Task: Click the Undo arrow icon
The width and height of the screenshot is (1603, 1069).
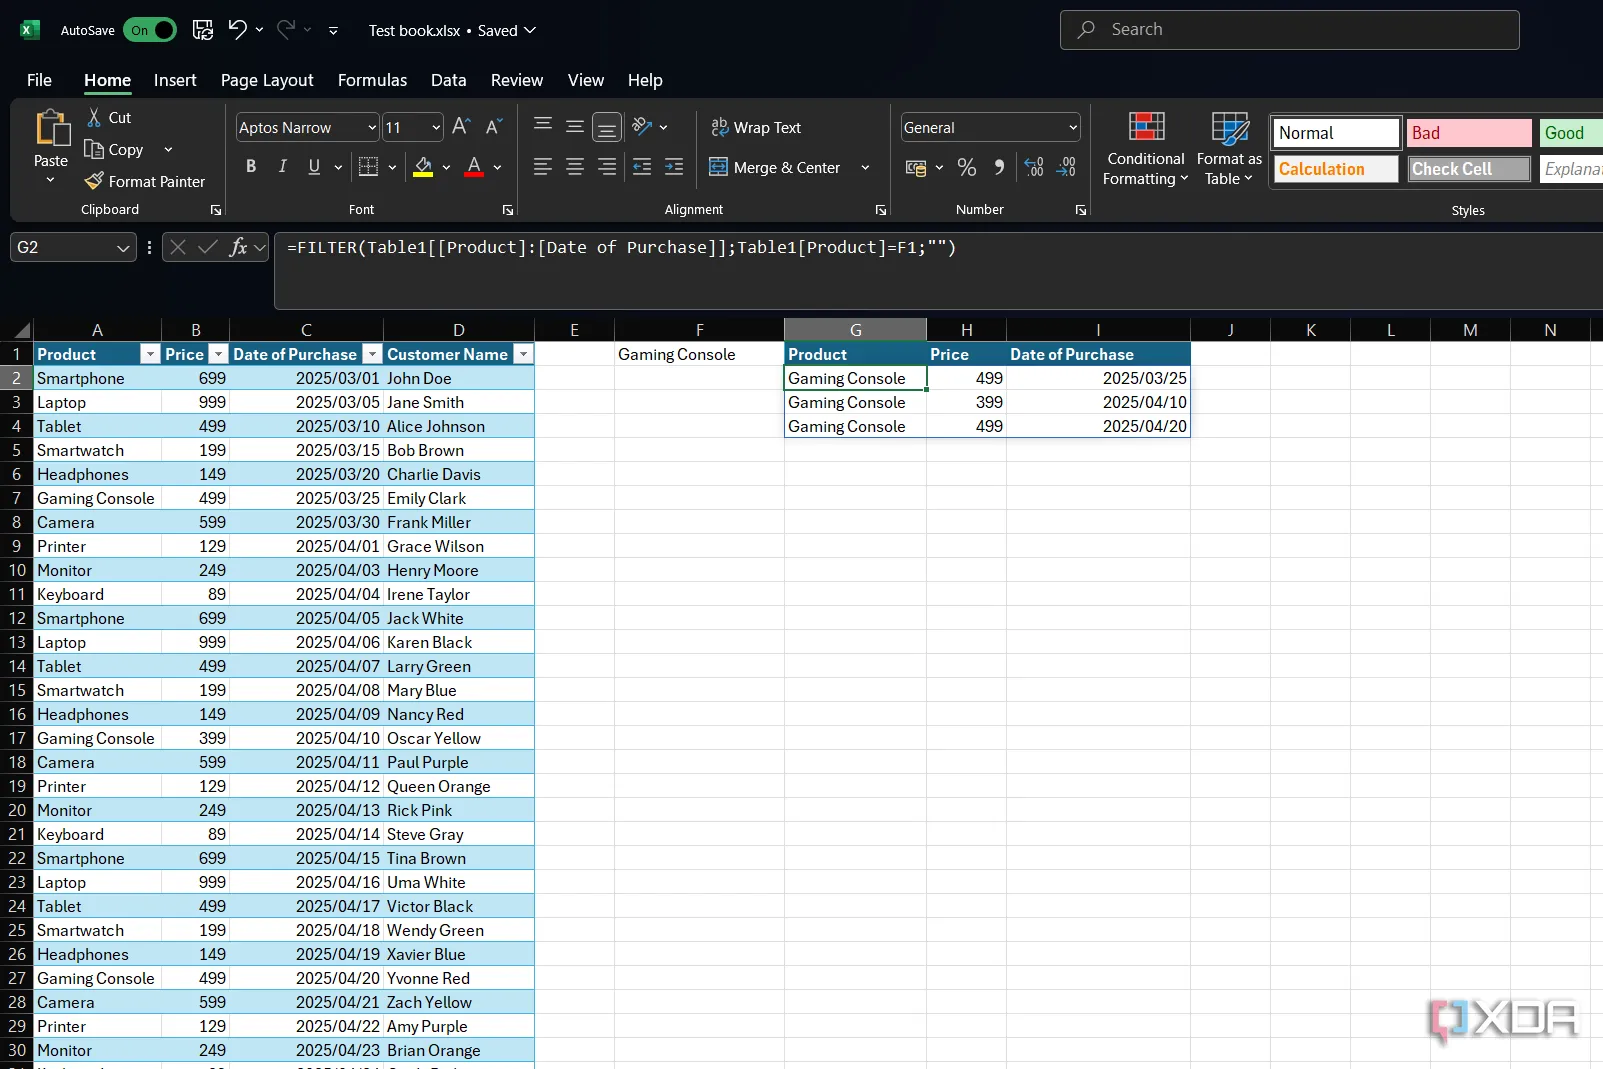Action: click(x=237, y=30)
